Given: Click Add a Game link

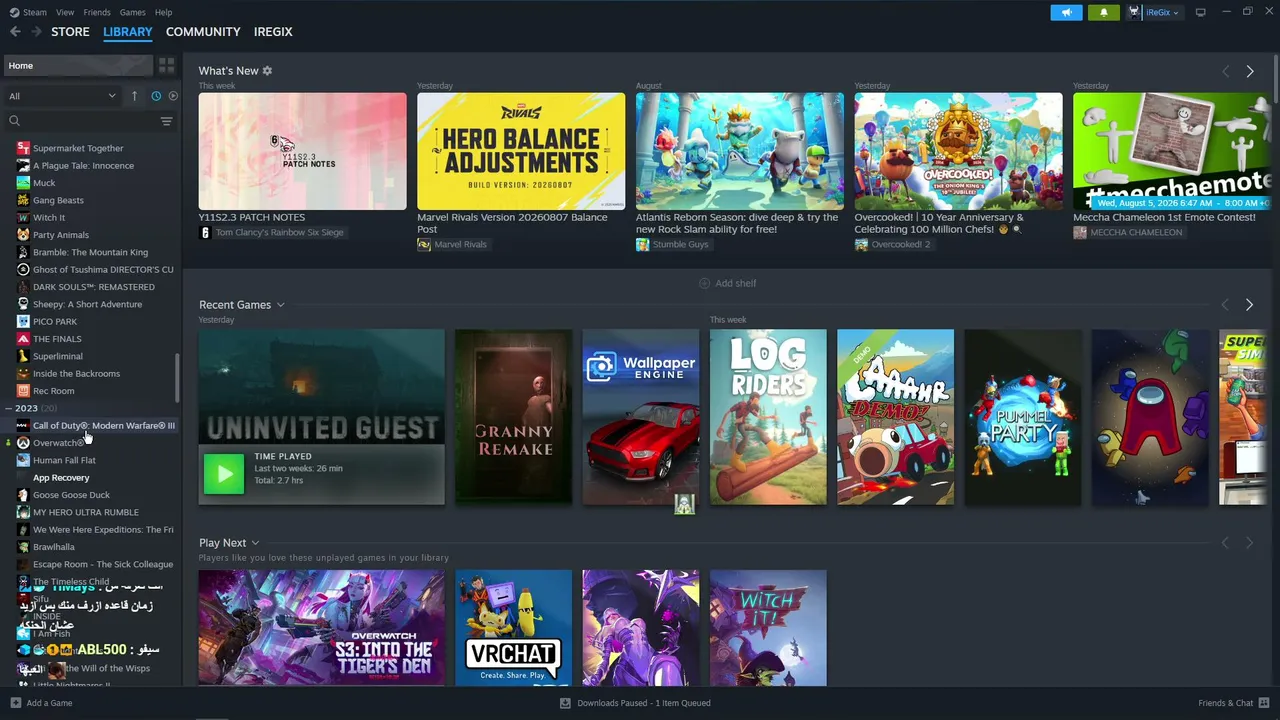Looking at the screenshot, I should (x=49, y=703).
